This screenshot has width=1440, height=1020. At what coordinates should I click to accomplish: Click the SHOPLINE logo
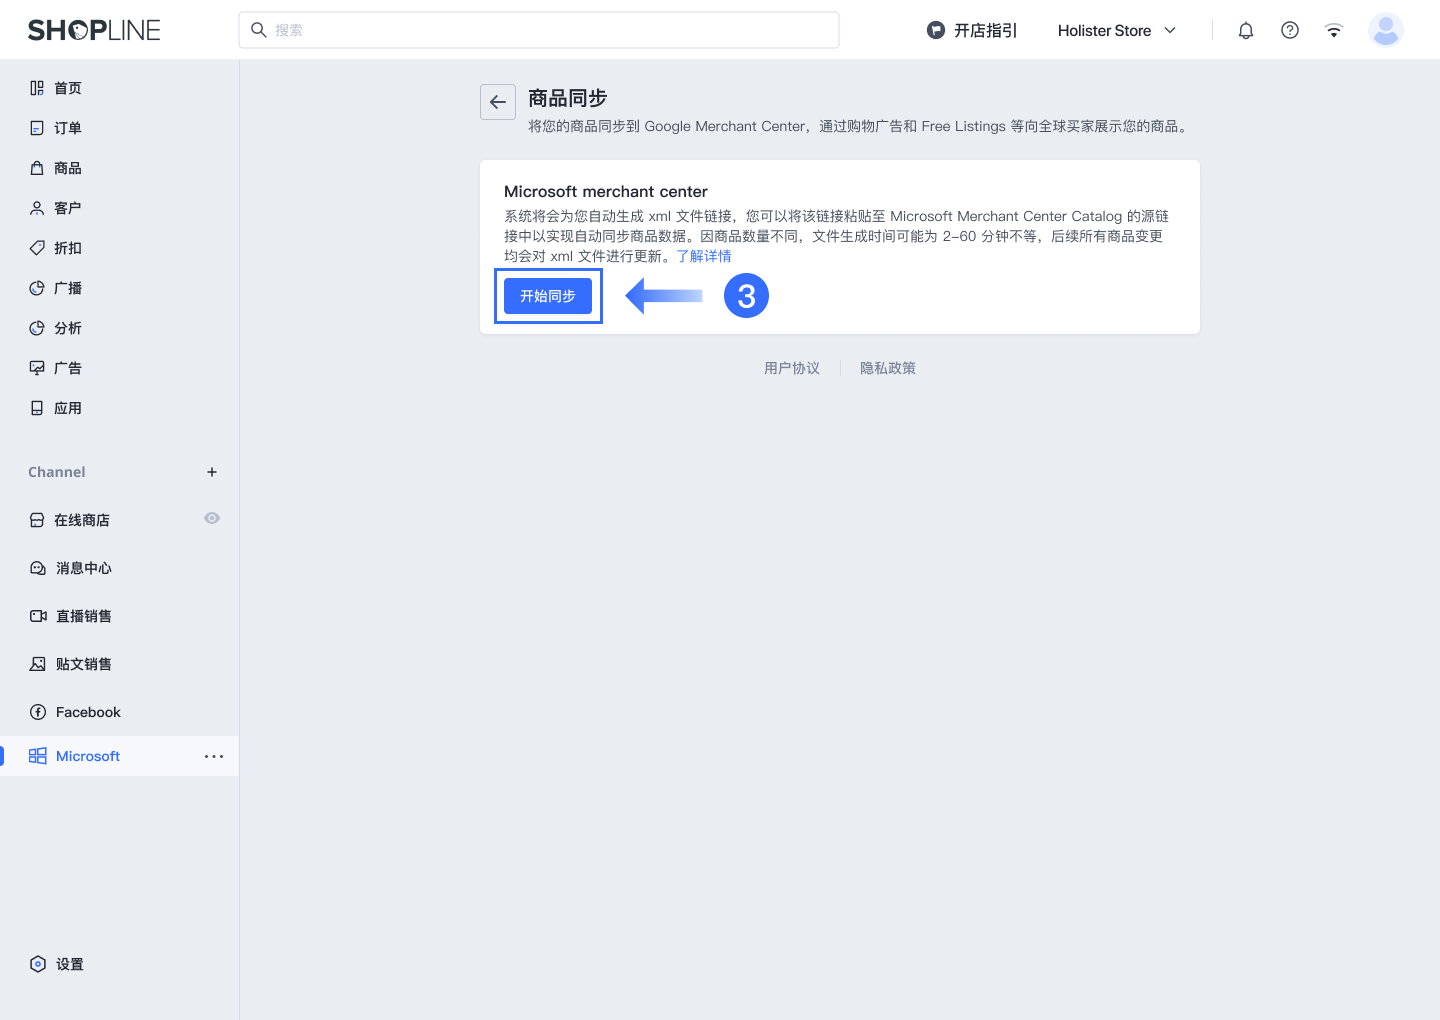point(94,30)
